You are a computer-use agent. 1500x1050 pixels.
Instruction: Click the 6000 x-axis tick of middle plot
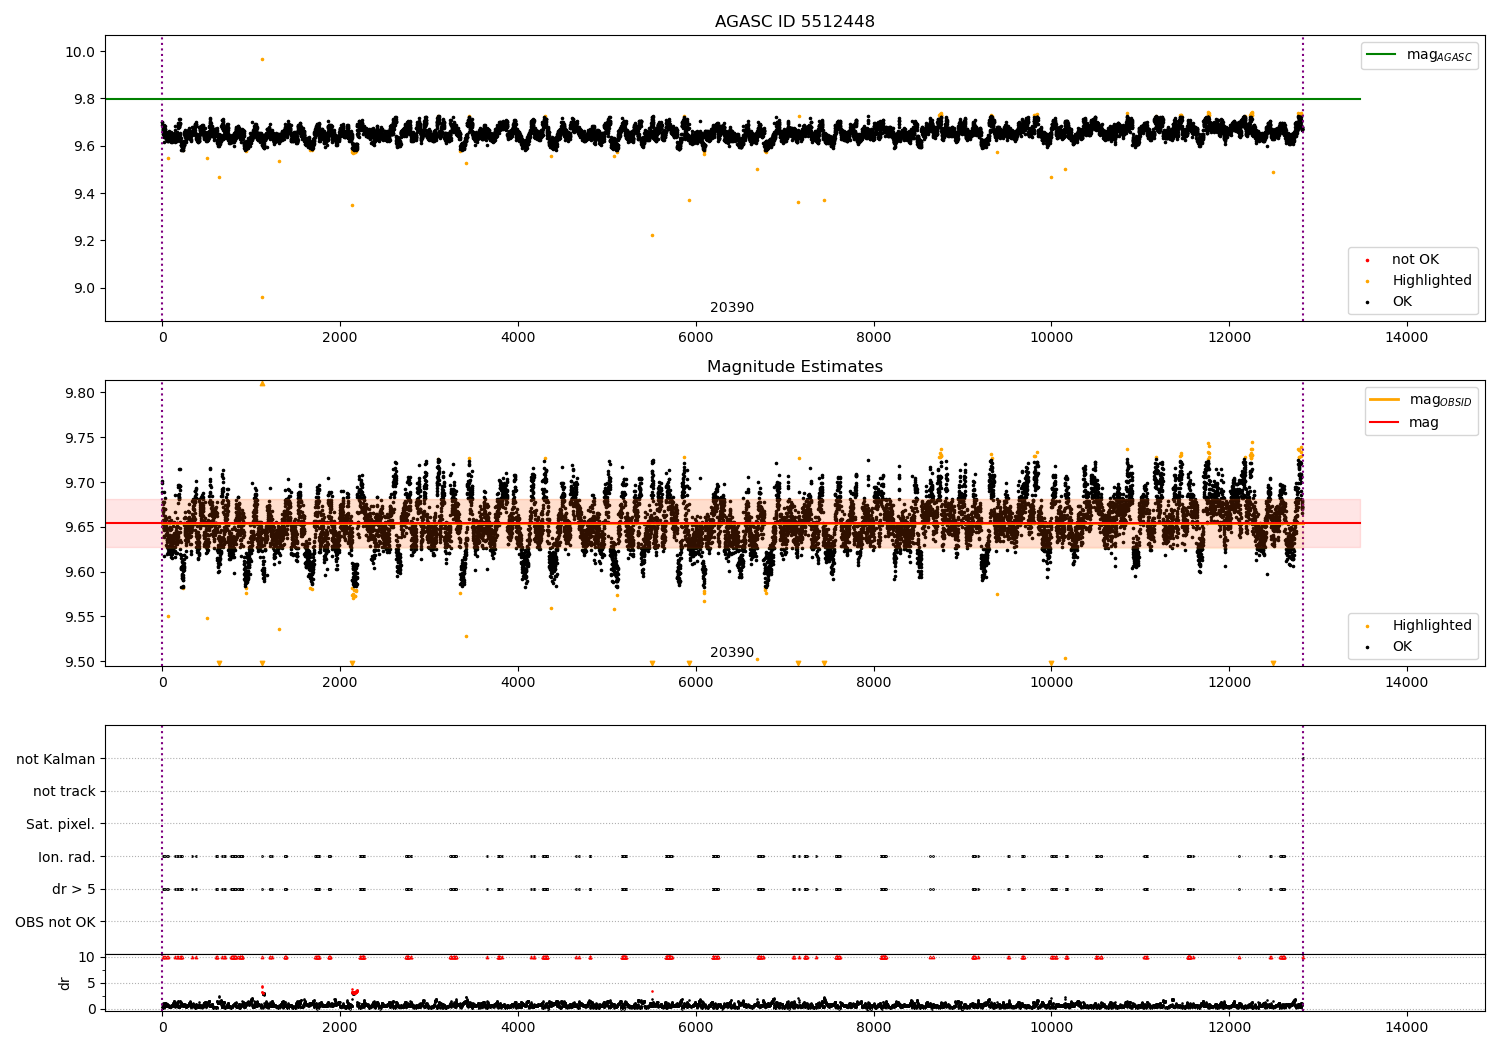(x=695, y=683)
